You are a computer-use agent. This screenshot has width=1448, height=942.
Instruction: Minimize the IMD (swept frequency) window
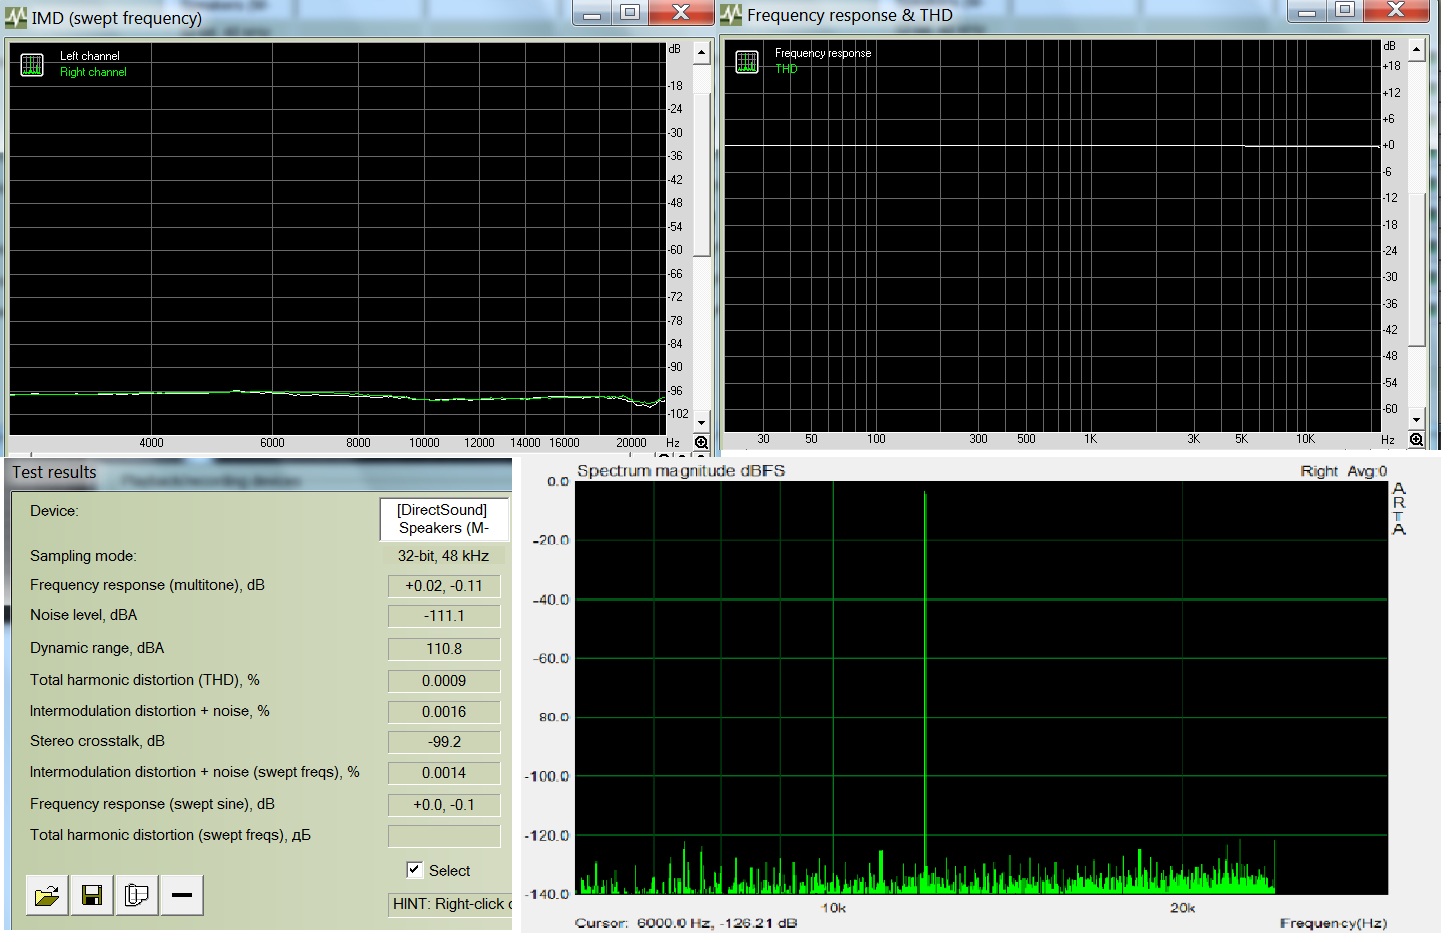pos(592,13)
